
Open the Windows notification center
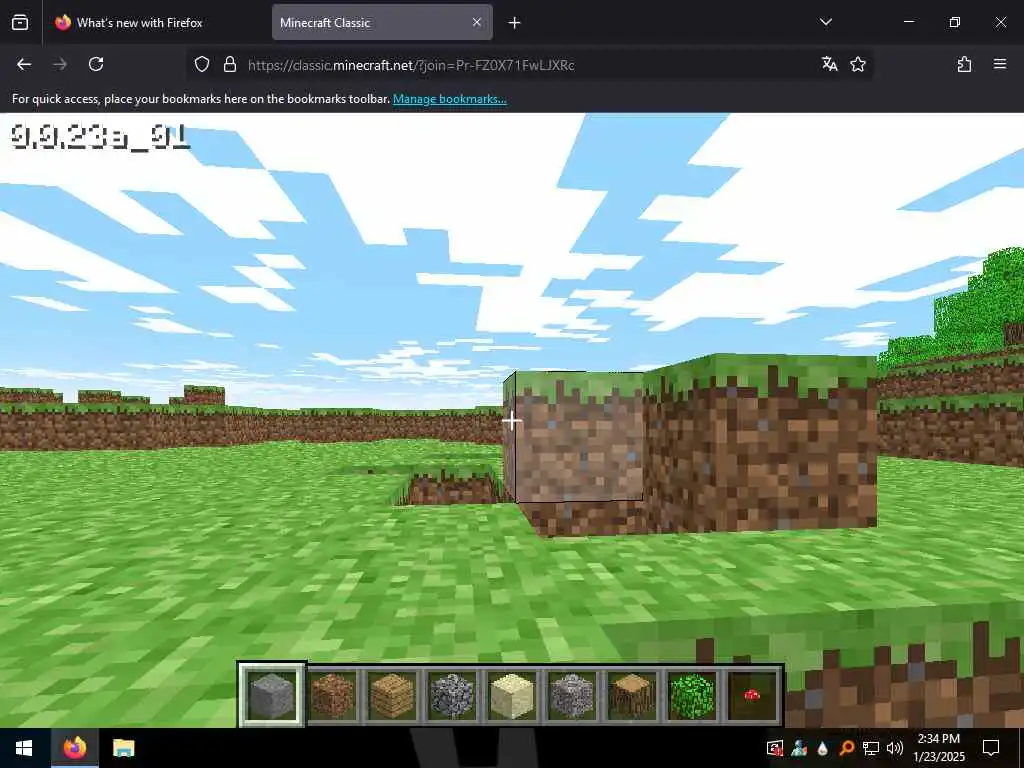(991, 748)
